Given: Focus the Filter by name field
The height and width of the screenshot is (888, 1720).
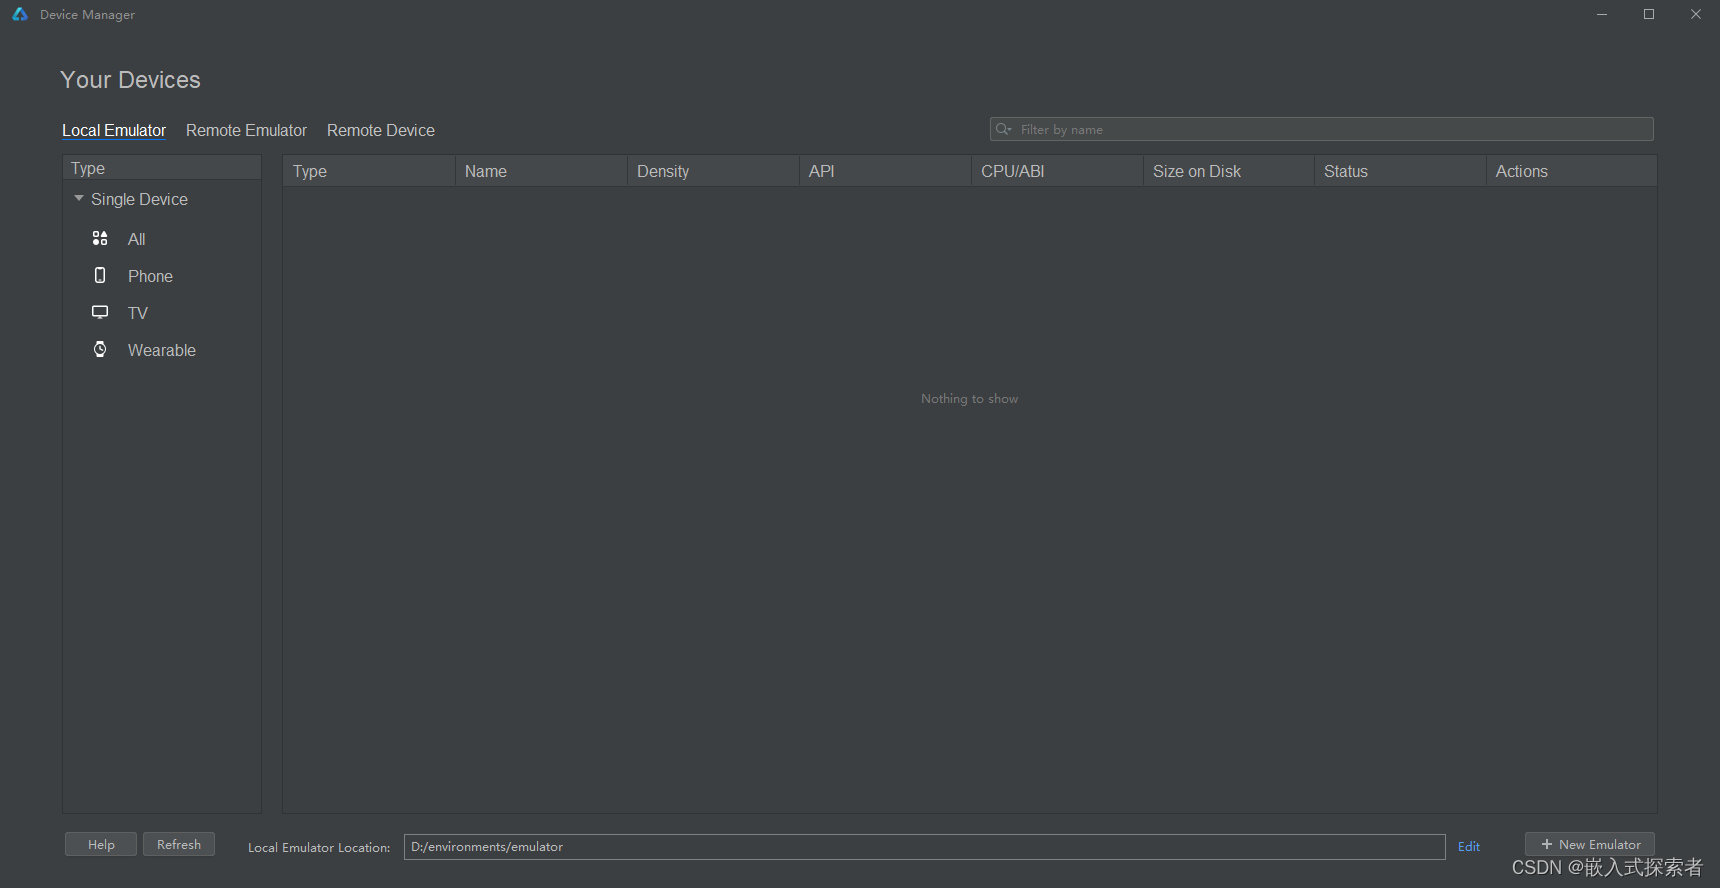Looking at the screenshot, I should (x=1322, y=129).
